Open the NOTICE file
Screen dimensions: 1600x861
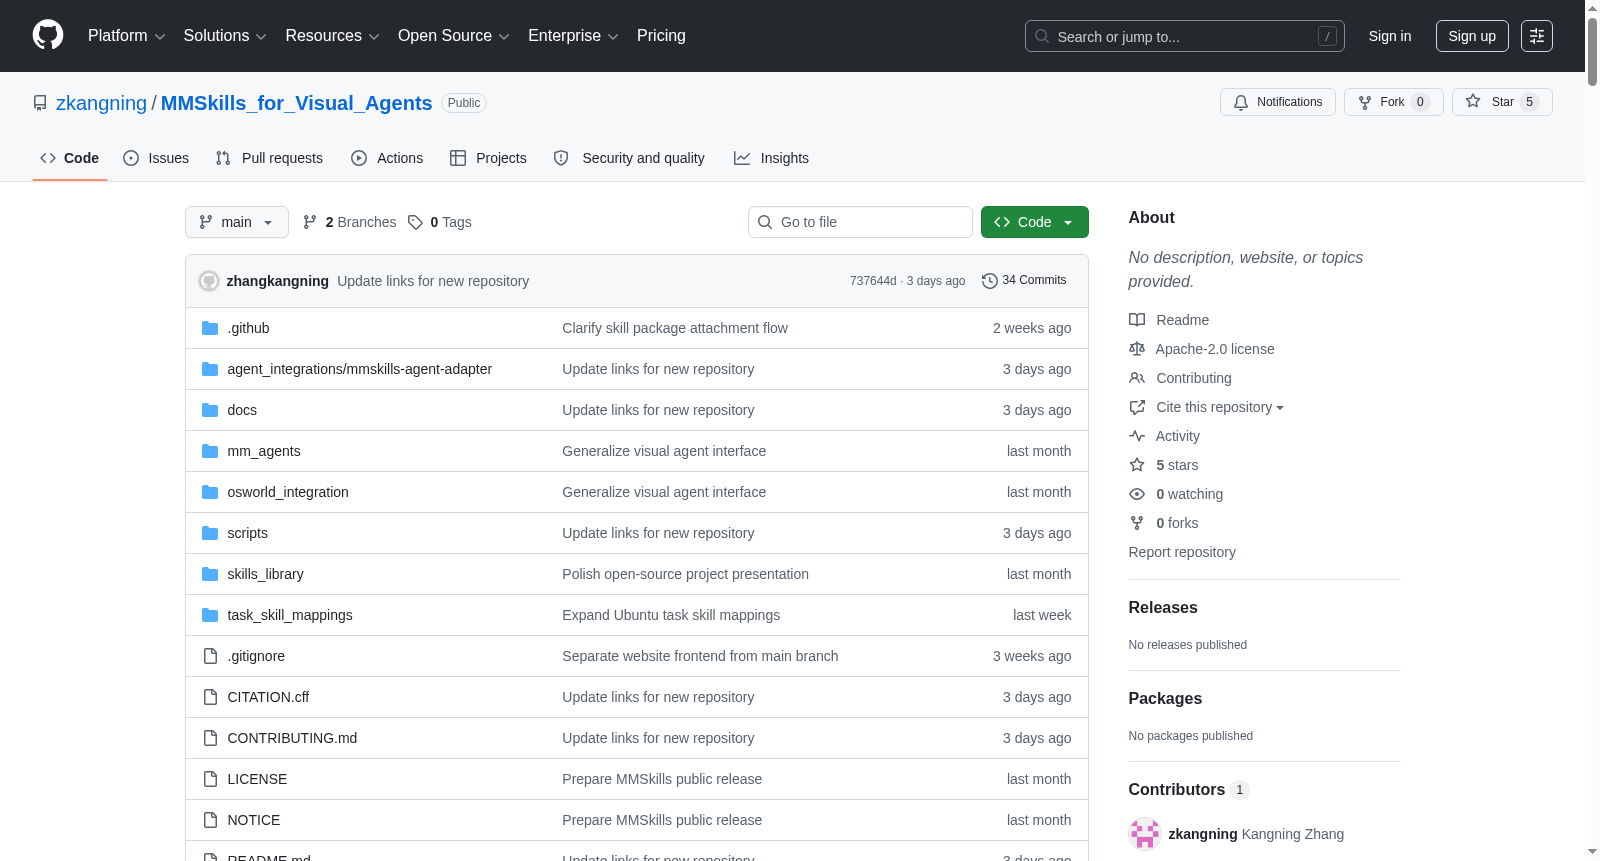point(254,820)
